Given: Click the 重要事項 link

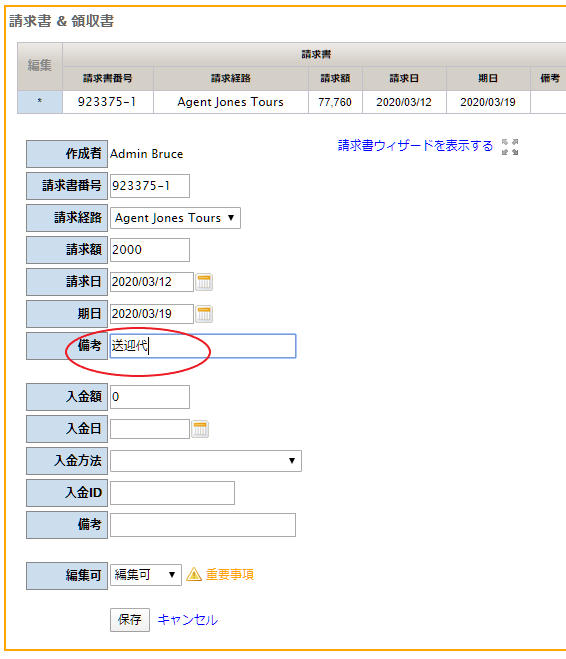Looking at the screenshot, I should tap(230, 575).
